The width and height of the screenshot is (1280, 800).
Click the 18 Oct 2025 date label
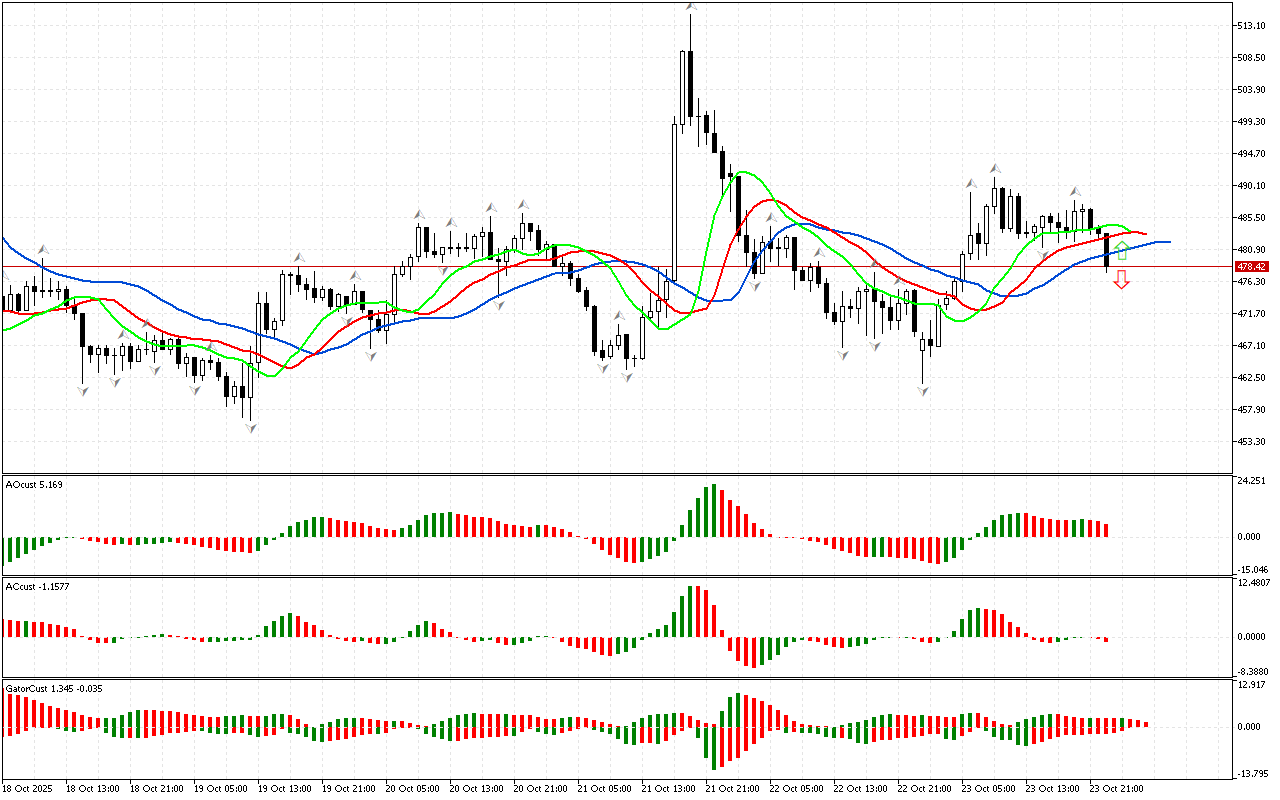point(30,789)
